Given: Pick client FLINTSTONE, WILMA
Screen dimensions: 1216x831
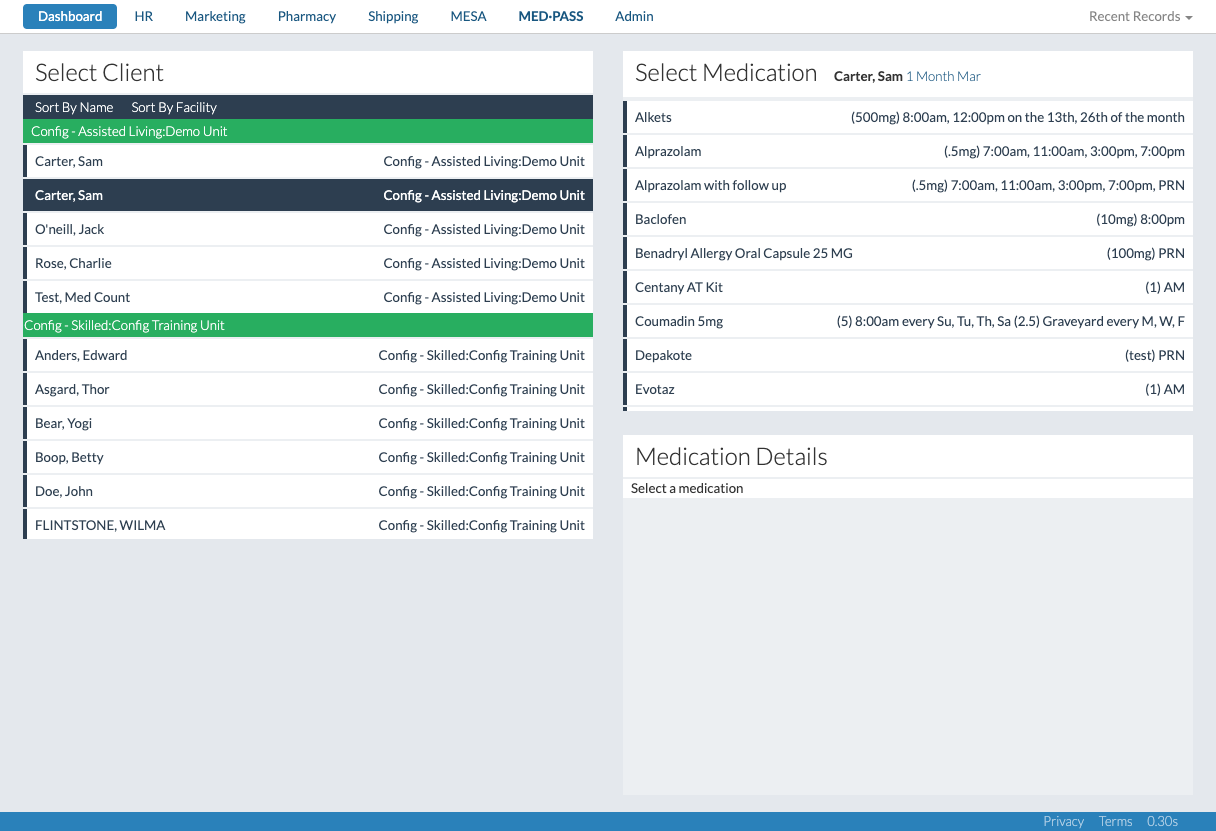Looking at the screenshot, I should pos(100,525).
